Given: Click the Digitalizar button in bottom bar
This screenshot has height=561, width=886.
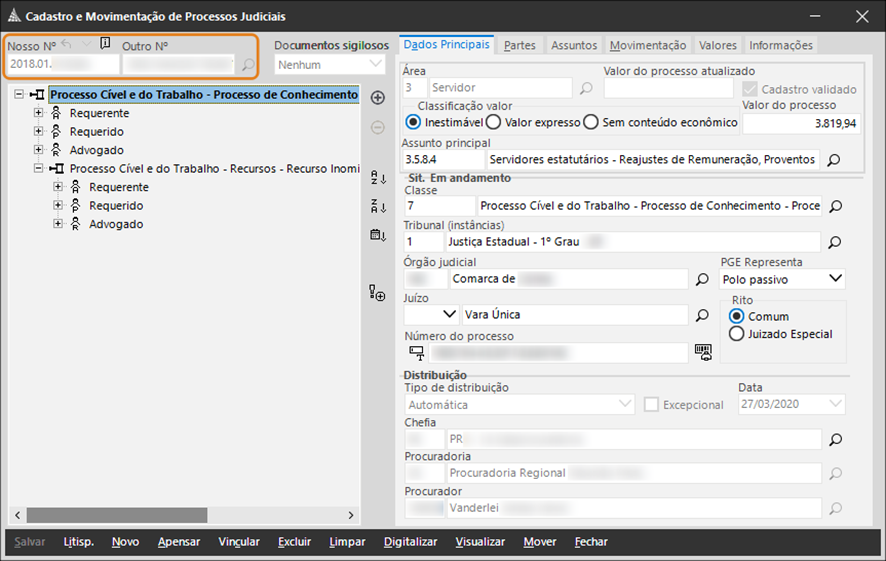Looking at the screenshot, I should click(x=410, y=542).
